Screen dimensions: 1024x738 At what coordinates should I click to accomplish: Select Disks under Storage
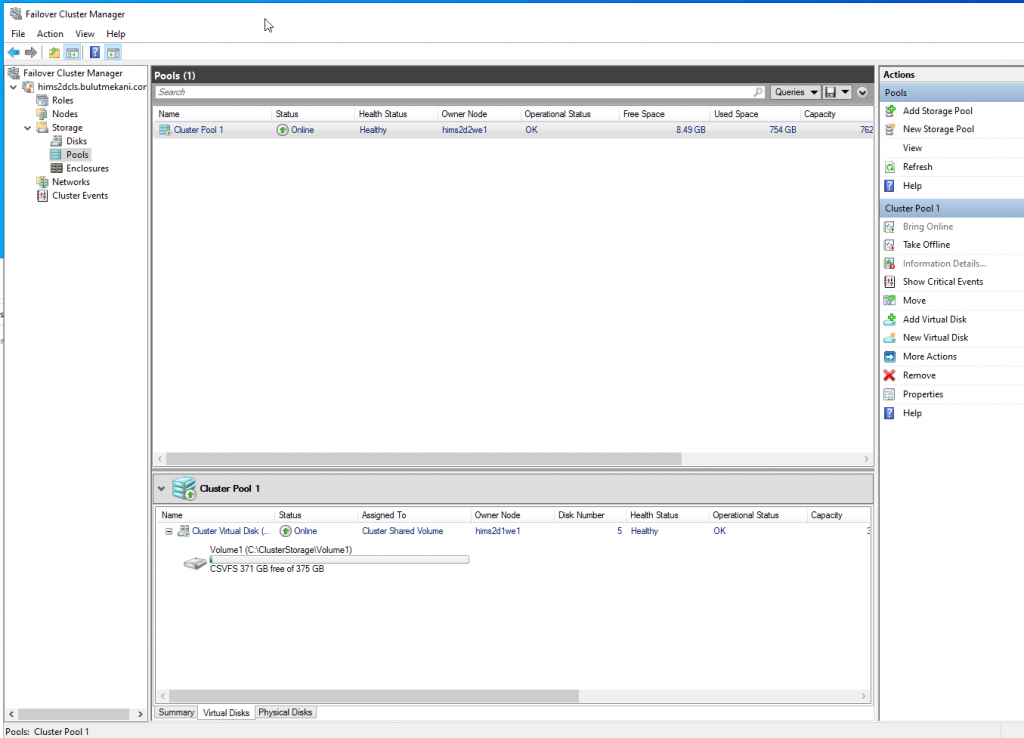[x=76, y=141]
